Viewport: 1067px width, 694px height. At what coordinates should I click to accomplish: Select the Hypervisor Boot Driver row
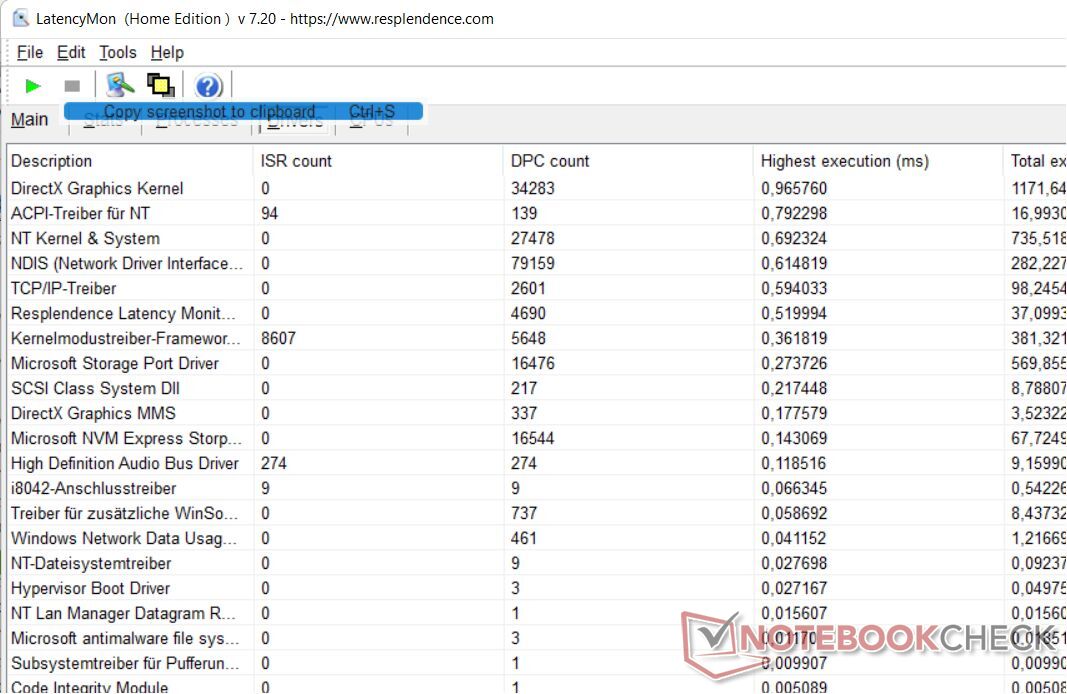coord(536,589)
